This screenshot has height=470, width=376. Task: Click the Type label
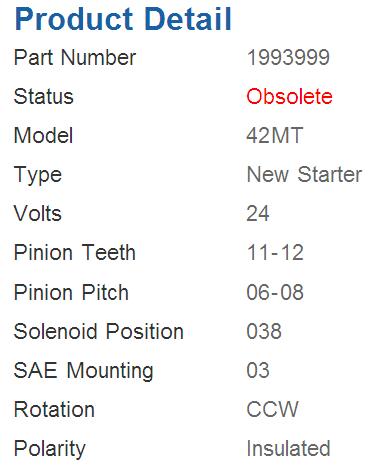38,175
